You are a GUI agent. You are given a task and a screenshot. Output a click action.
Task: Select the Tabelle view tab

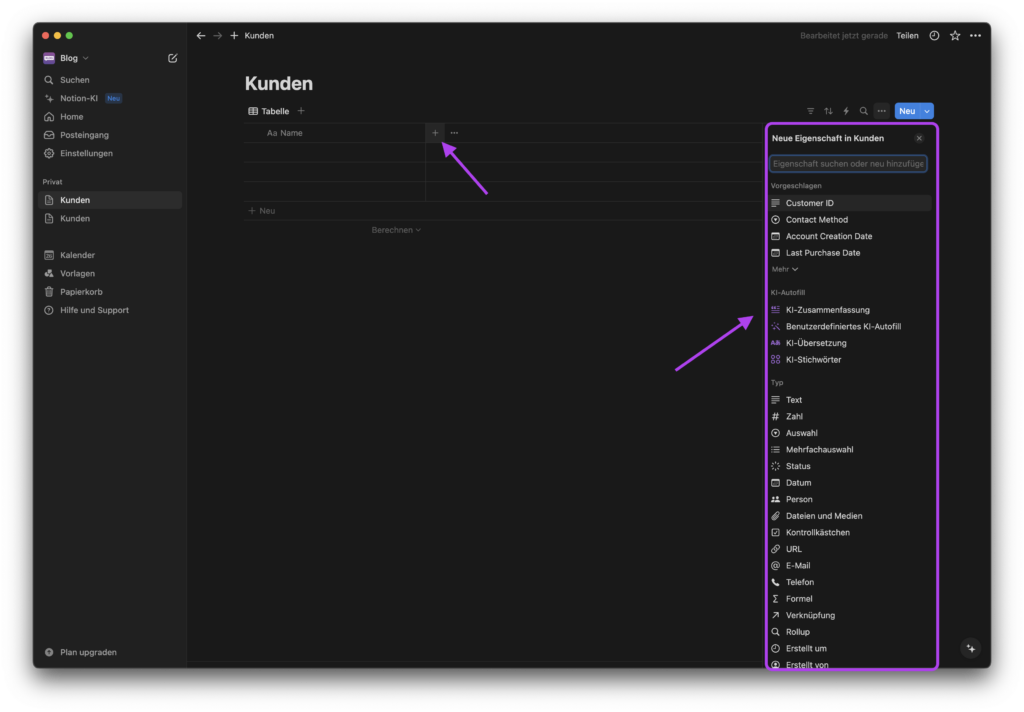(268, 111)
